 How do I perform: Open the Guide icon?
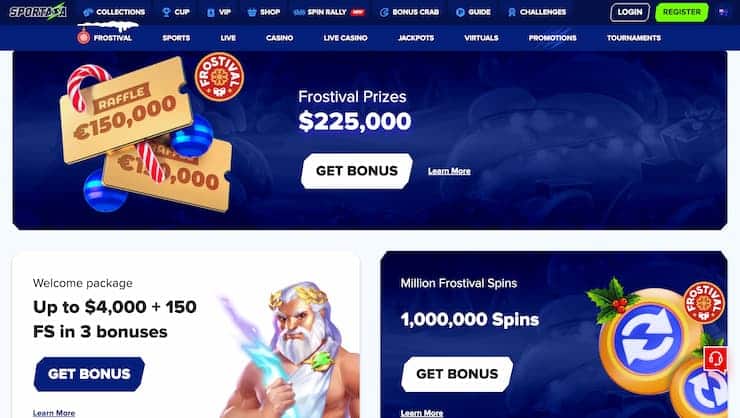[x=460, y=12]
